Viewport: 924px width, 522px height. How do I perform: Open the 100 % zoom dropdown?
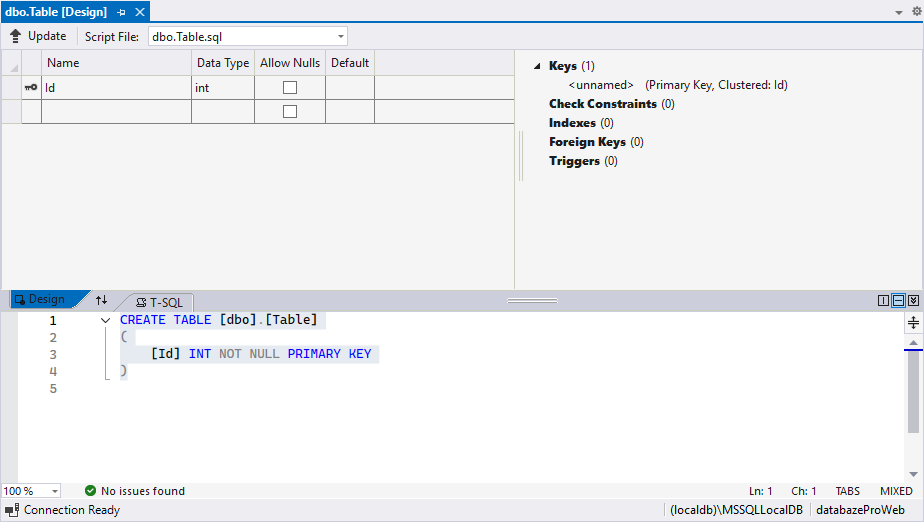(x=54, y=491)
